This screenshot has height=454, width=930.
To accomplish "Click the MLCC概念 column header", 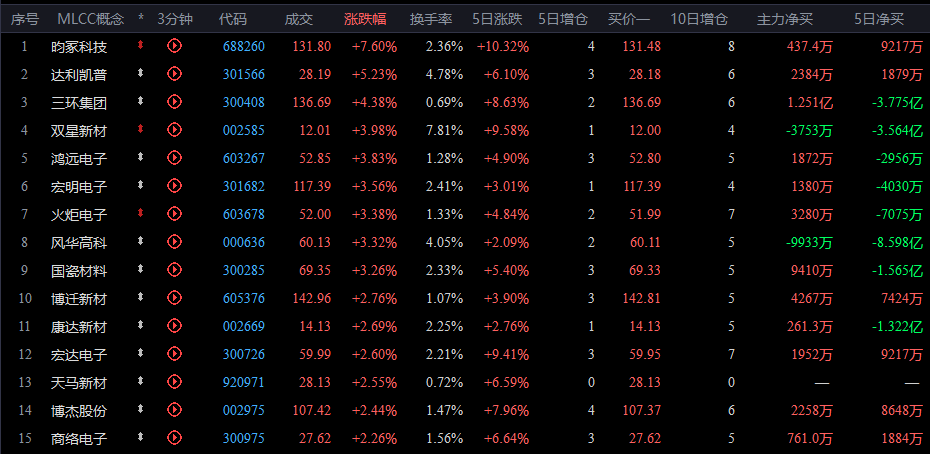I will tap(91, 19).
